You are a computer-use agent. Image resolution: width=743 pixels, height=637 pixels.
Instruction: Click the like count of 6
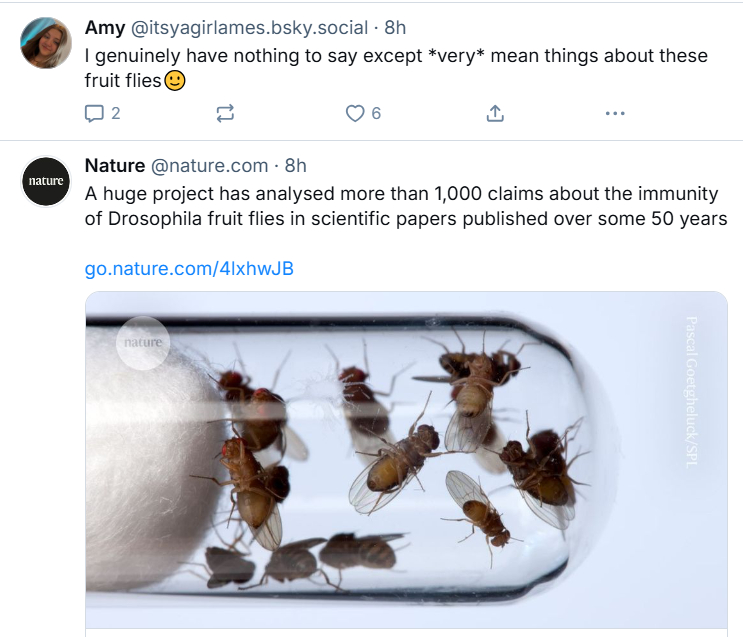click(x=376, y=114)
